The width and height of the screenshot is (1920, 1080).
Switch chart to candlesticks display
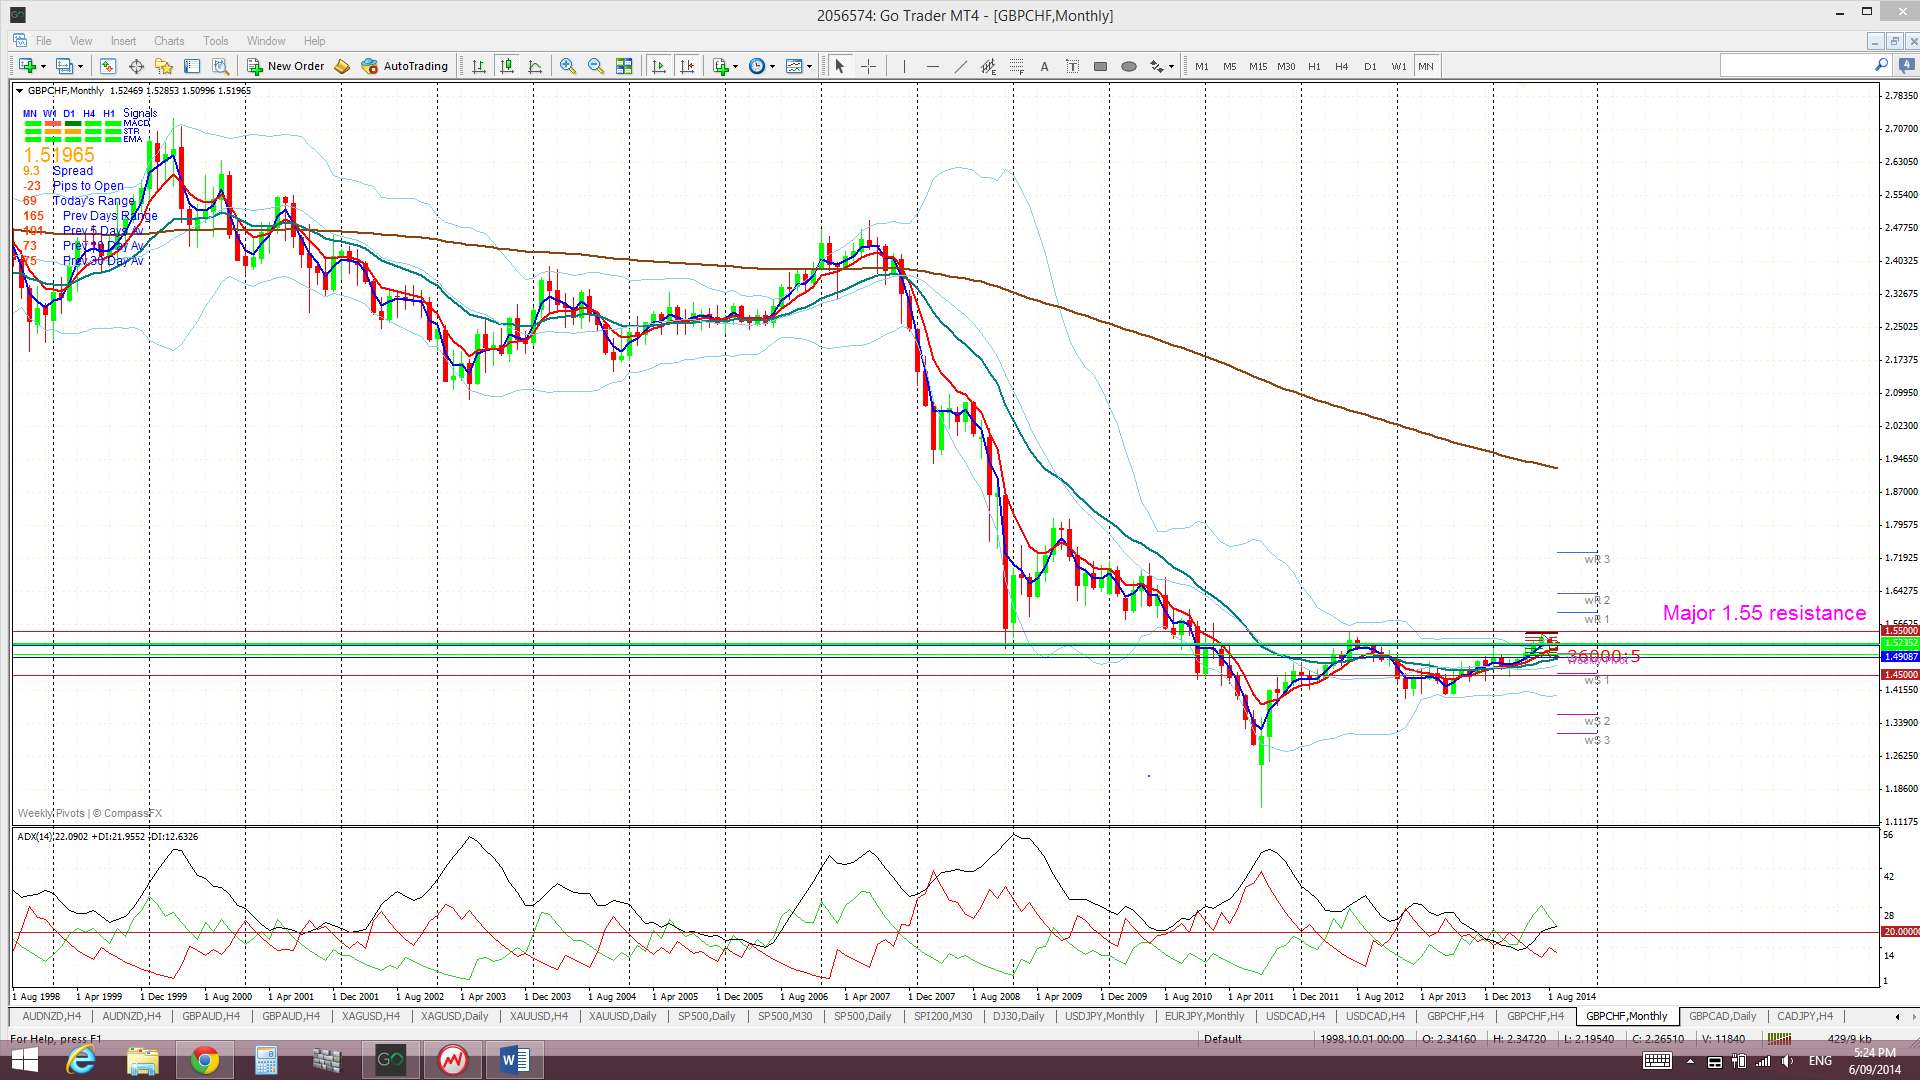pyautogui.click(x=507, y=66)
